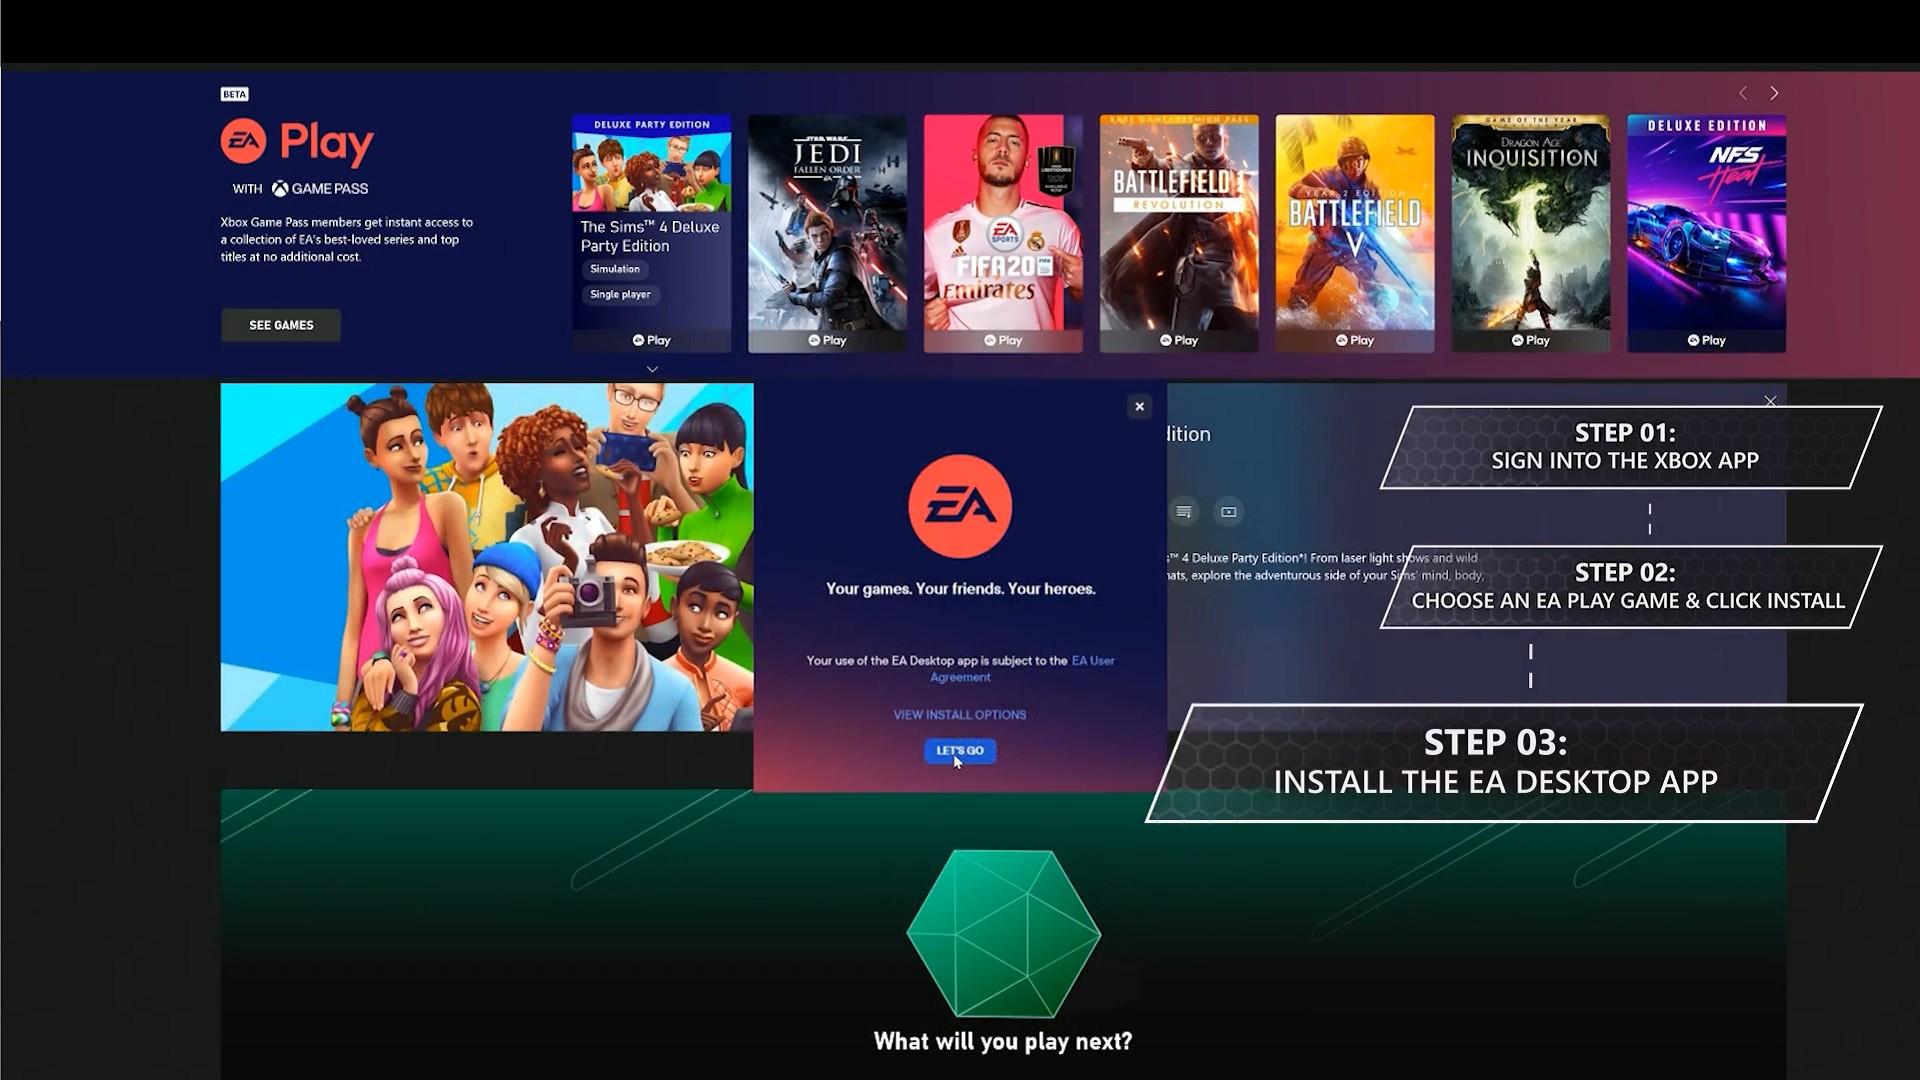Close the EA Desktop app popup dialog
The height and width of the screenshot is (1080, 1920).
tap(1137, 405)
